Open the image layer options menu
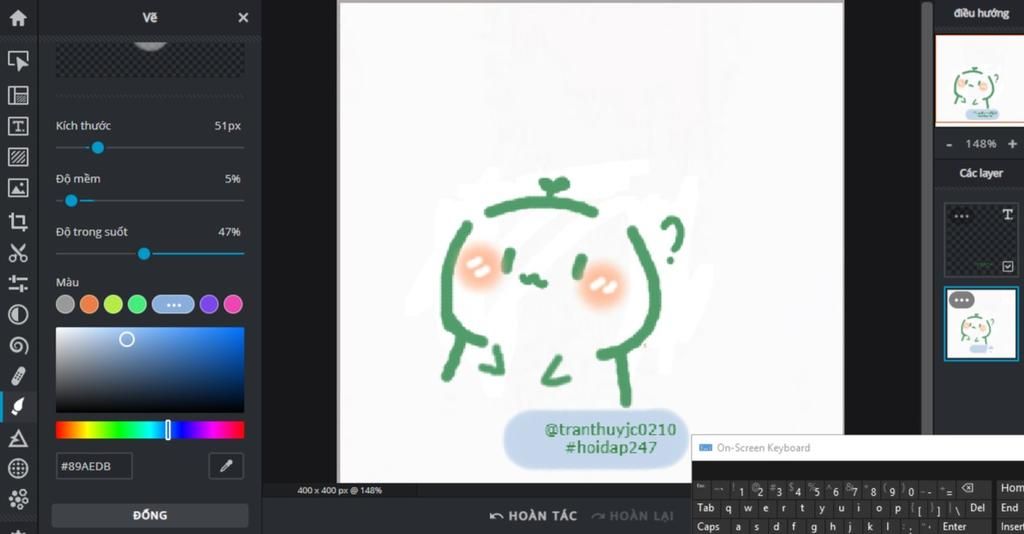Viewport: 1024px width, 534px height. click(x=961, y=300)
